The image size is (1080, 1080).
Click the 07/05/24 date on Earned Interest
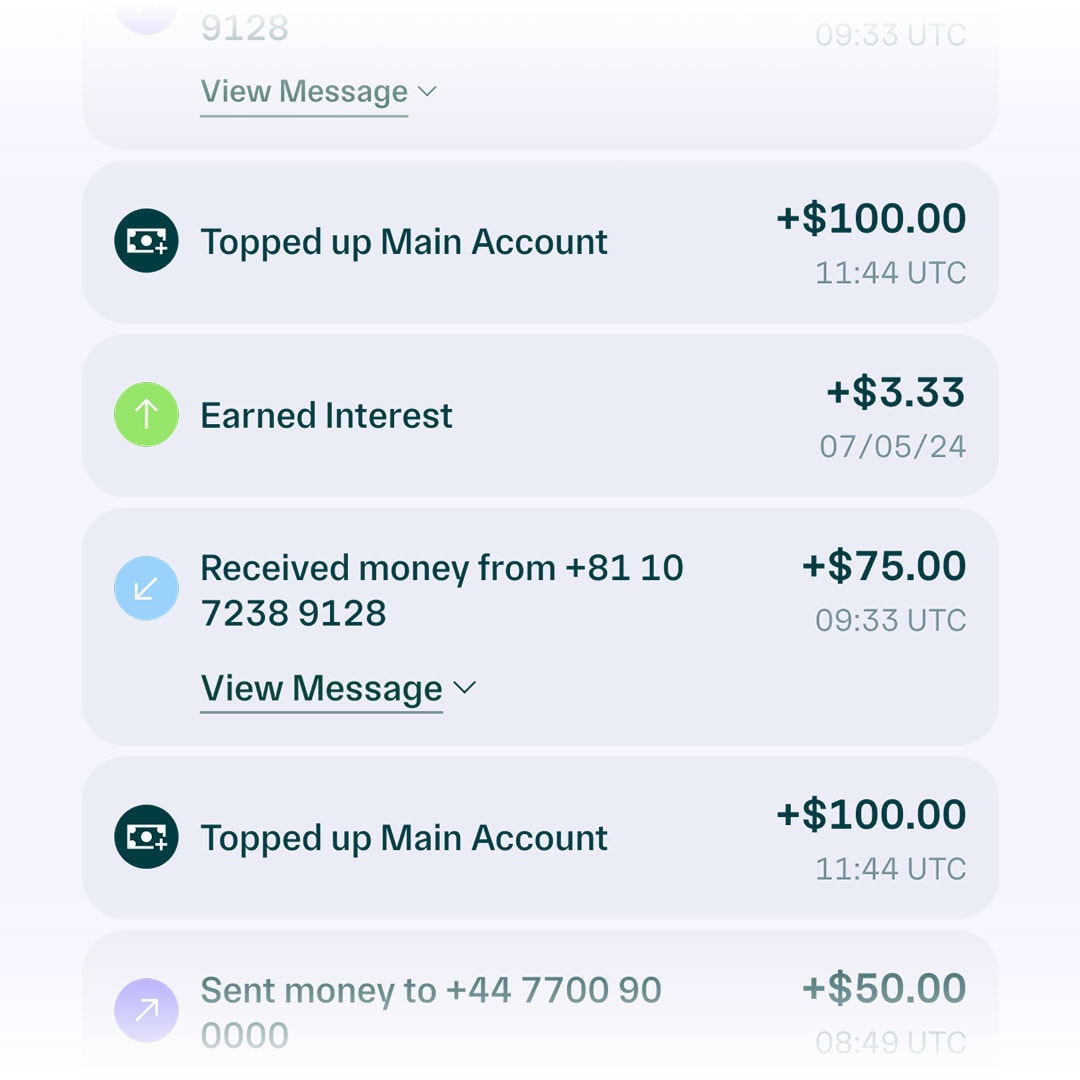(x=892, y=446)
